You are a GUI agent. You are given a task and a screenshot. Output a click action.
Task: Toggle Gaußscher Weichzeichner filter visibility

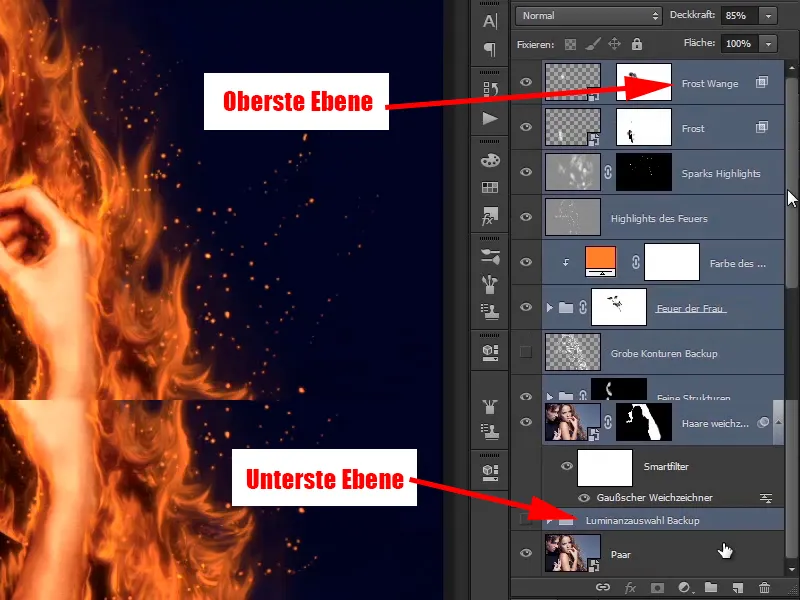(x=584, y=498)
